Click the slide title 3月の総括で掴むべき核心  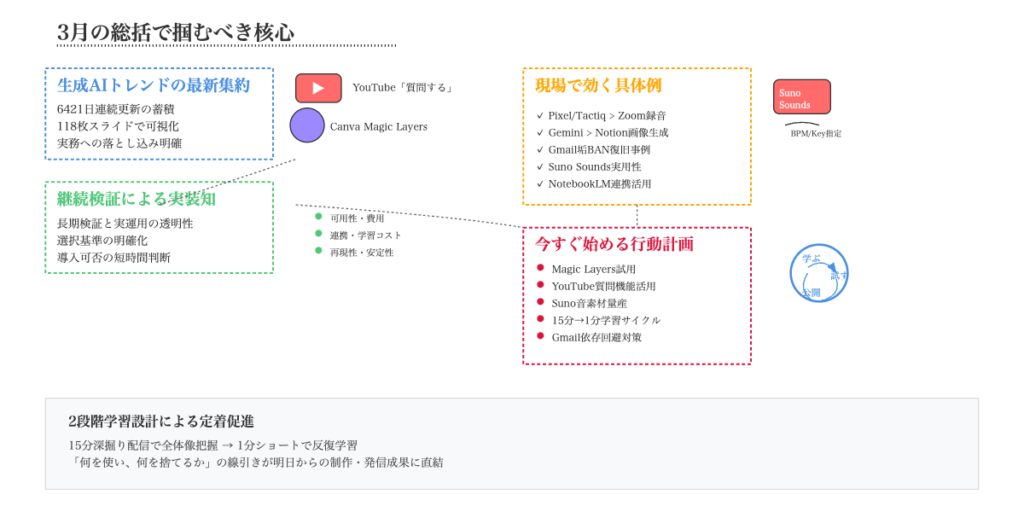tap(176, 32)
